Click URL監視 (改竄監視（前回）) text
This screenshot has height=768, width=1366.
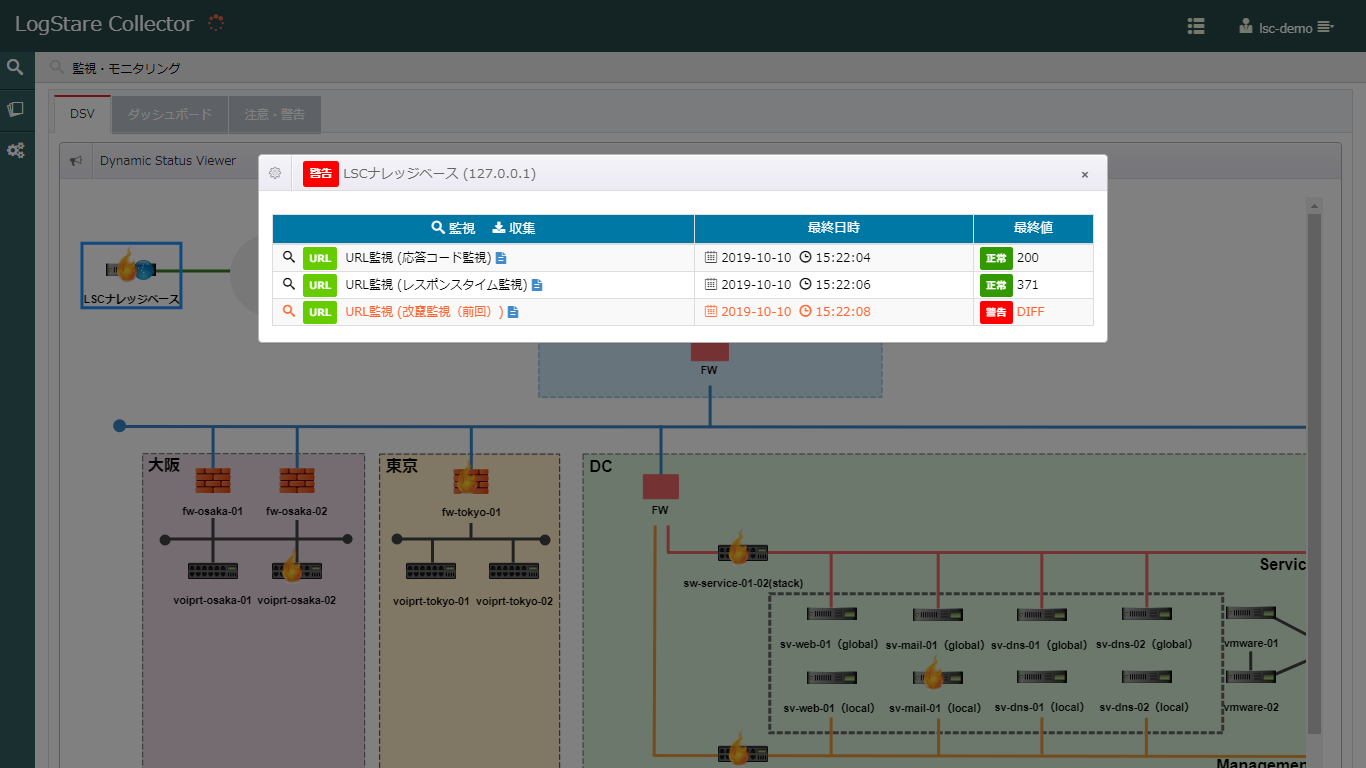[424, 312]
